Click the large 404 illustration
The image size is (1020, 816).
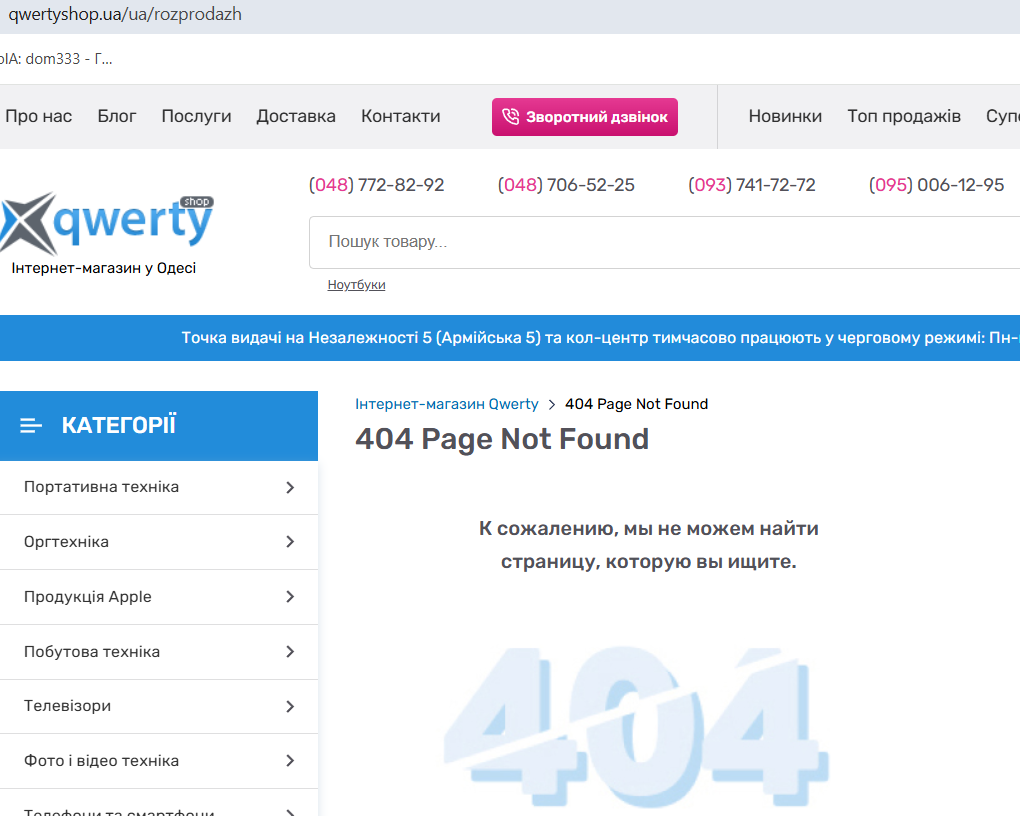tap(636, 715)
